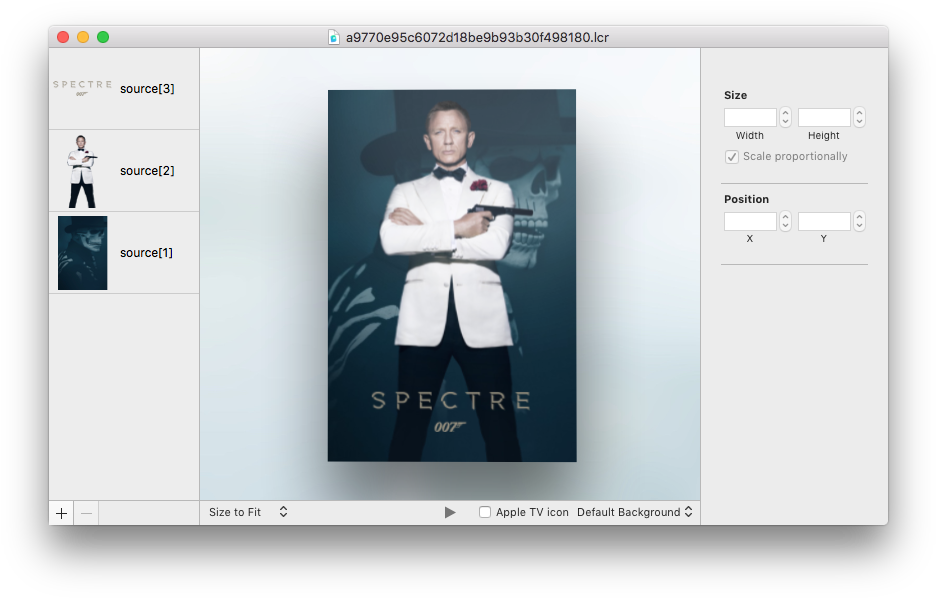936x598 pixels.
Task: Uncheck Scale proportionally
Action: tap(731, 156)
